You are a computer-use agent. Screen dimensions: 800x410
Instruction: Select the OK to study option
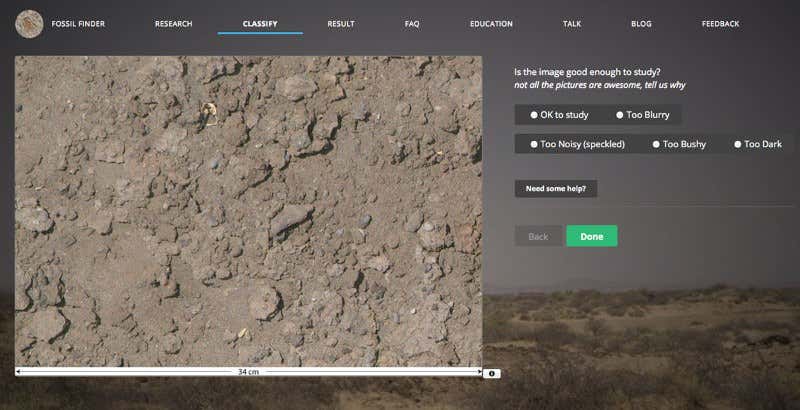[559, 115]
